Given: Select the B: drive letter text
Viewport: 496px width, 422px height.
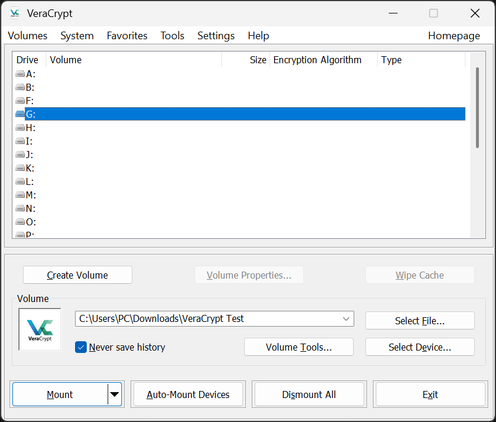Looking at the screenshot, I should 30,87.
